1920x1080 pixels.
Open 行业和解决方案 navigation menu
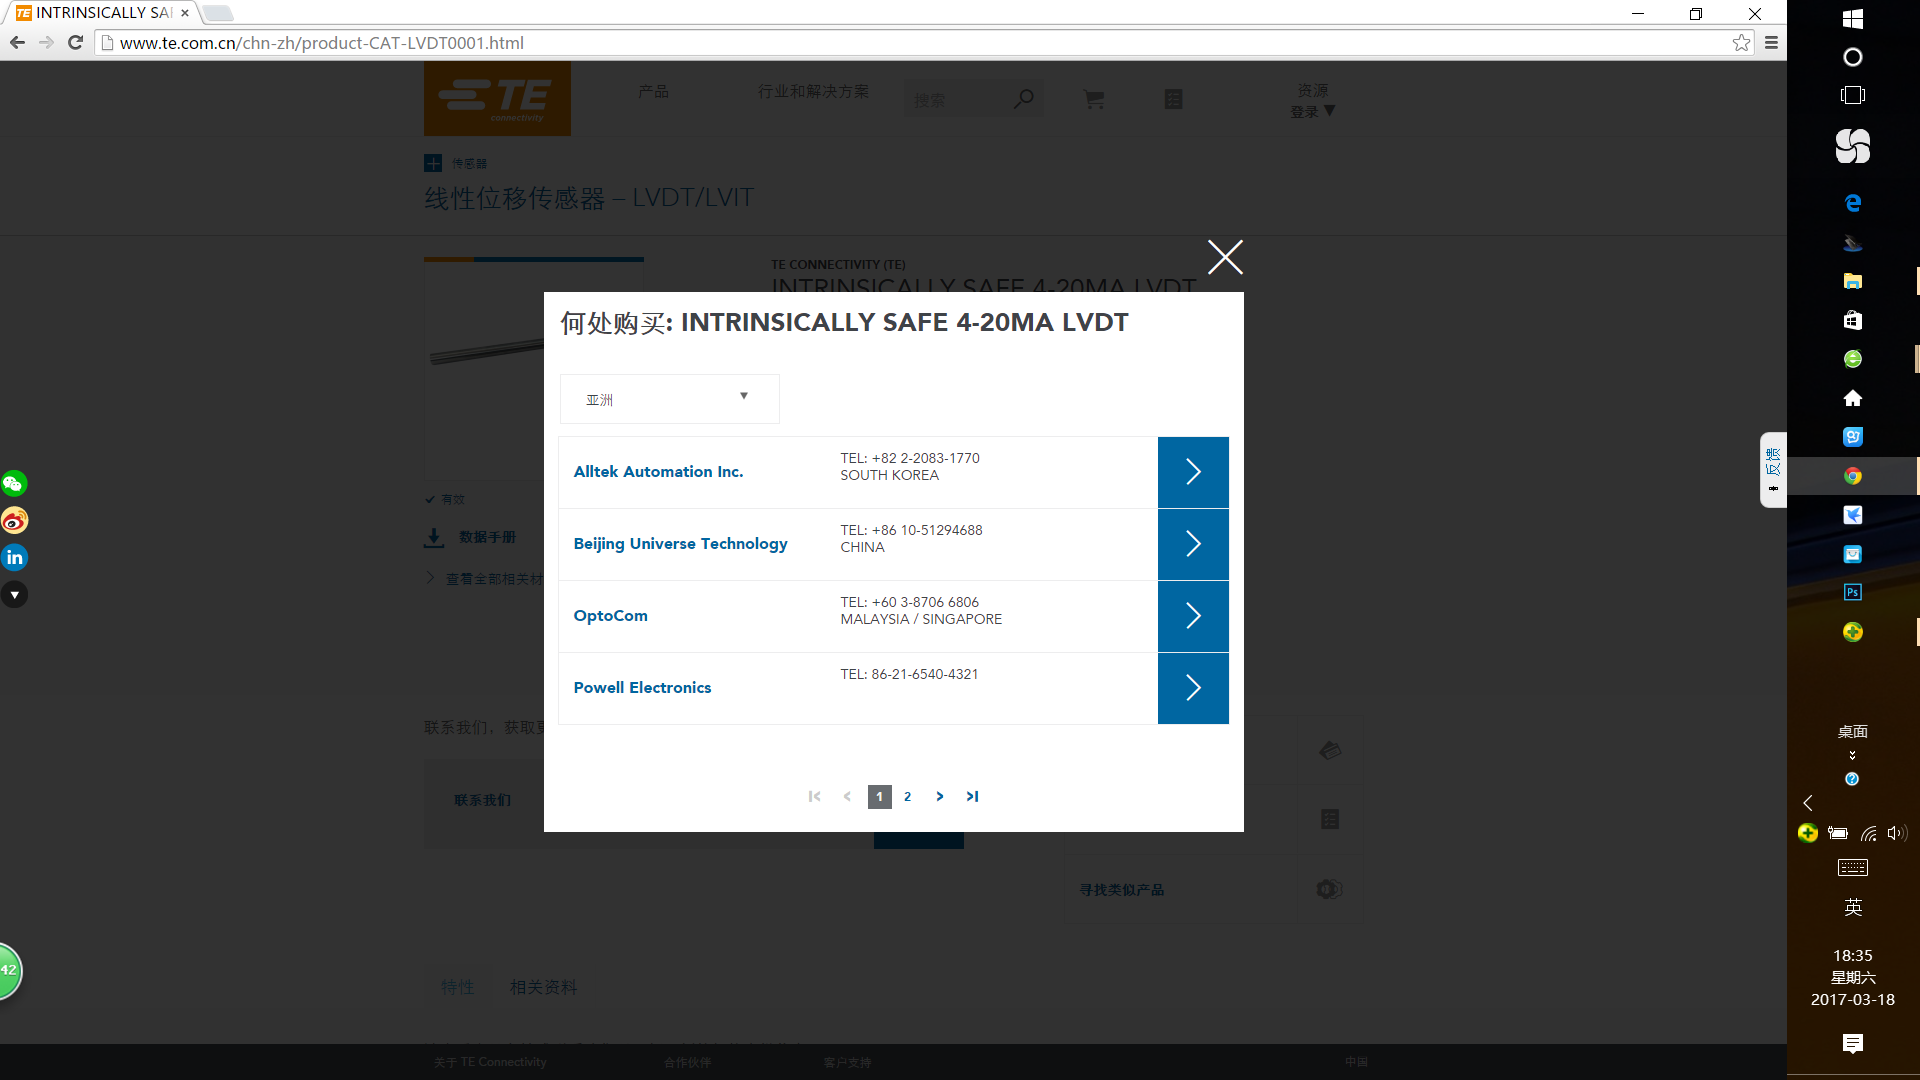[x=813, y=91]
